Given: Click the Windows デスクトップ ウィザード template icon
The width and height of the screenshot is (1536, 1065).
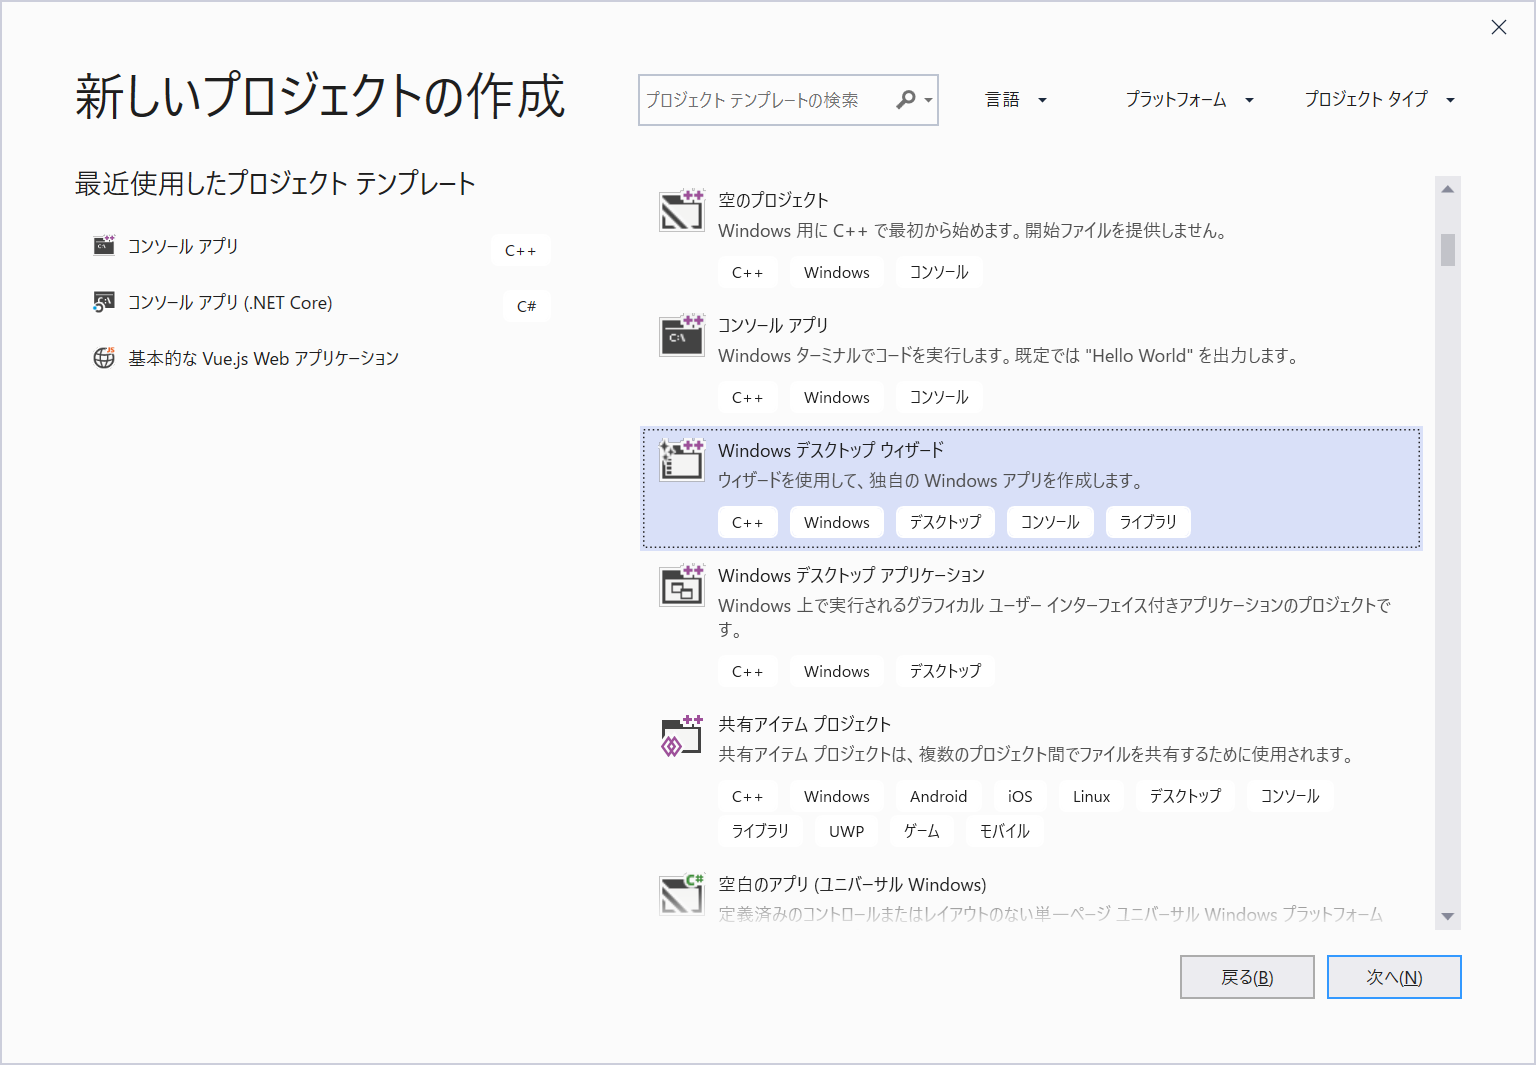Looking at the screenshot, I should pos(682,460).
